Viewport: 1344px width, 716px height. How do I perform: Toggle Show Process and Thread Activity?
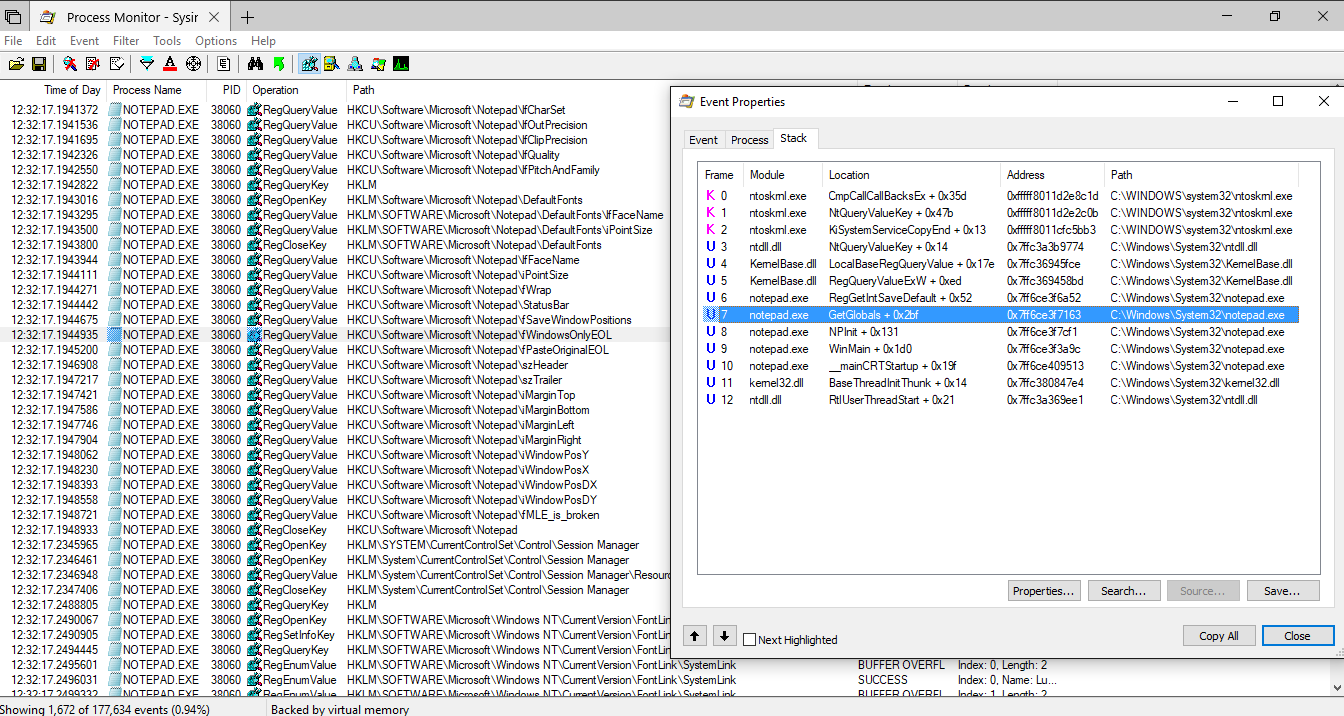[x=377, y=63]
